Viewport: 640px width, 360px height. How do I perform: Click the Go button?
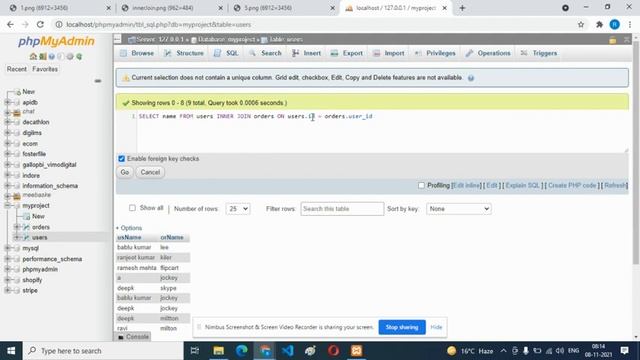coord(125,172)
